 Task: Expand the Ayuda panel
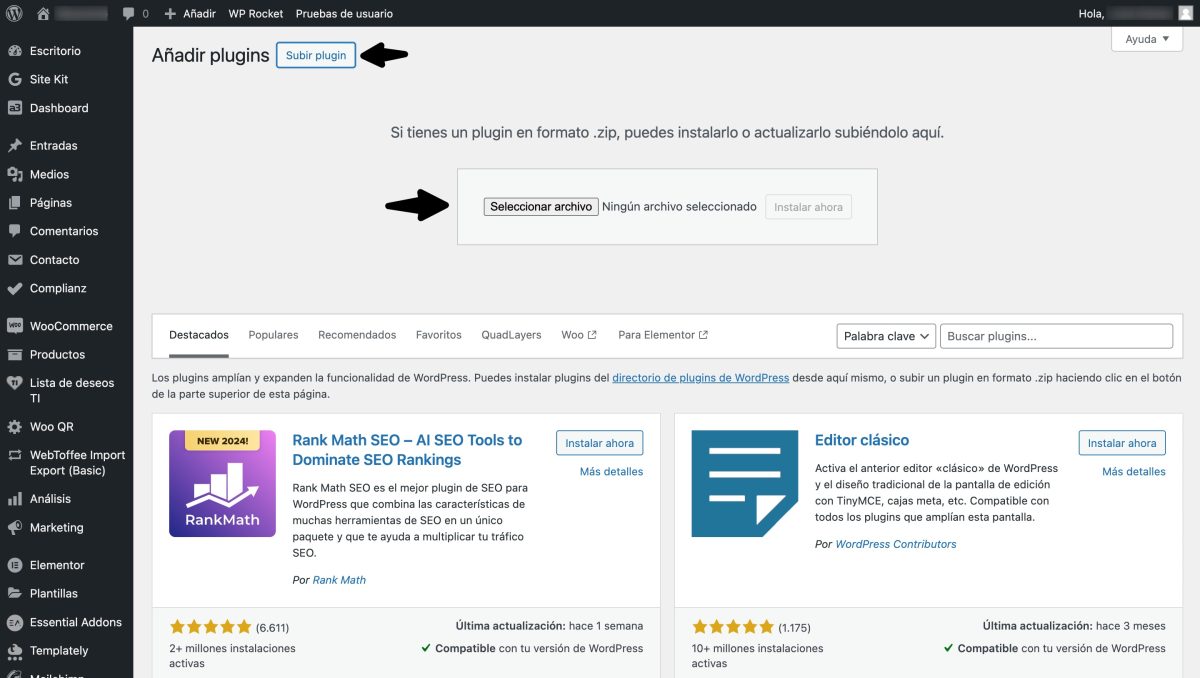(1145, 38)
